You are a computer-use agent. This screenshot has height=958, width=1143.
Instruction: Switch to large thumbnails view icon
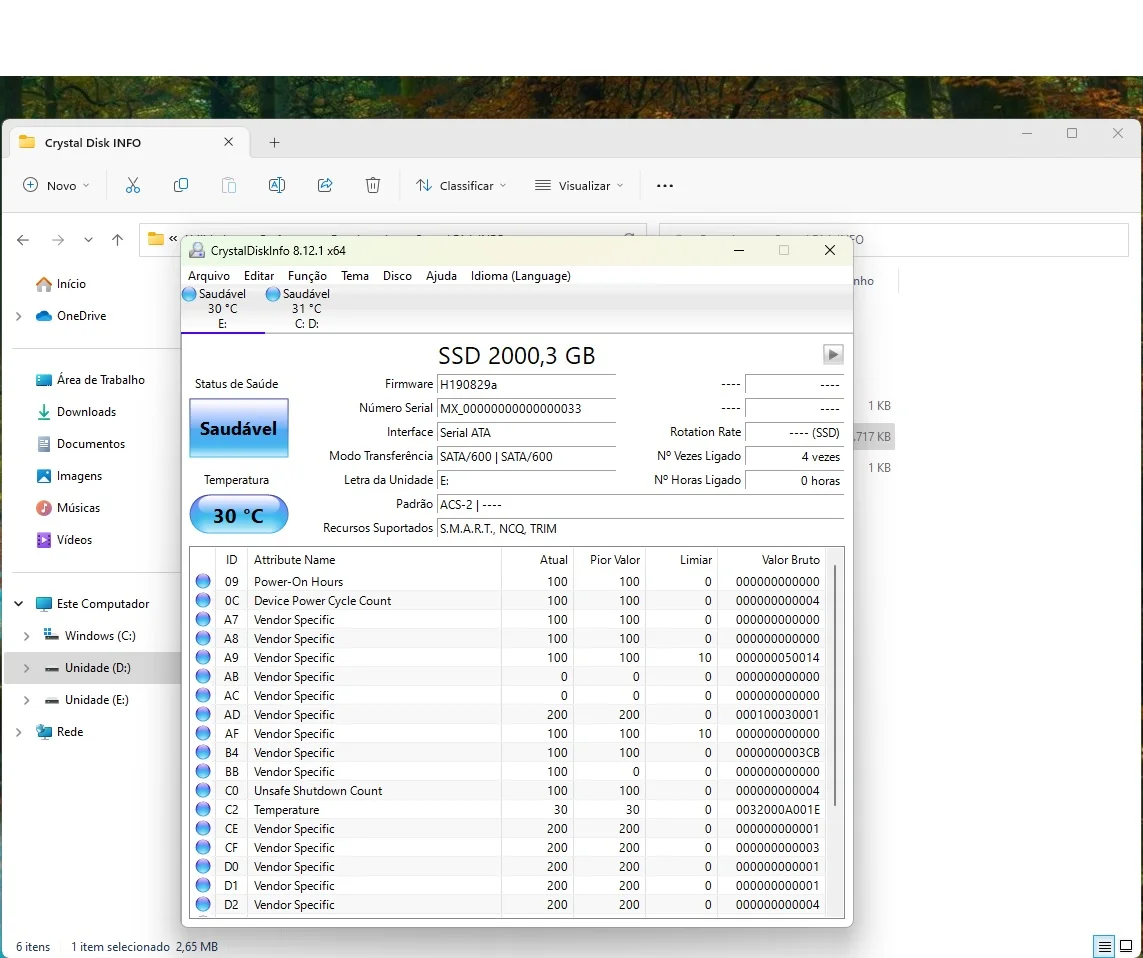(1126, 946)
